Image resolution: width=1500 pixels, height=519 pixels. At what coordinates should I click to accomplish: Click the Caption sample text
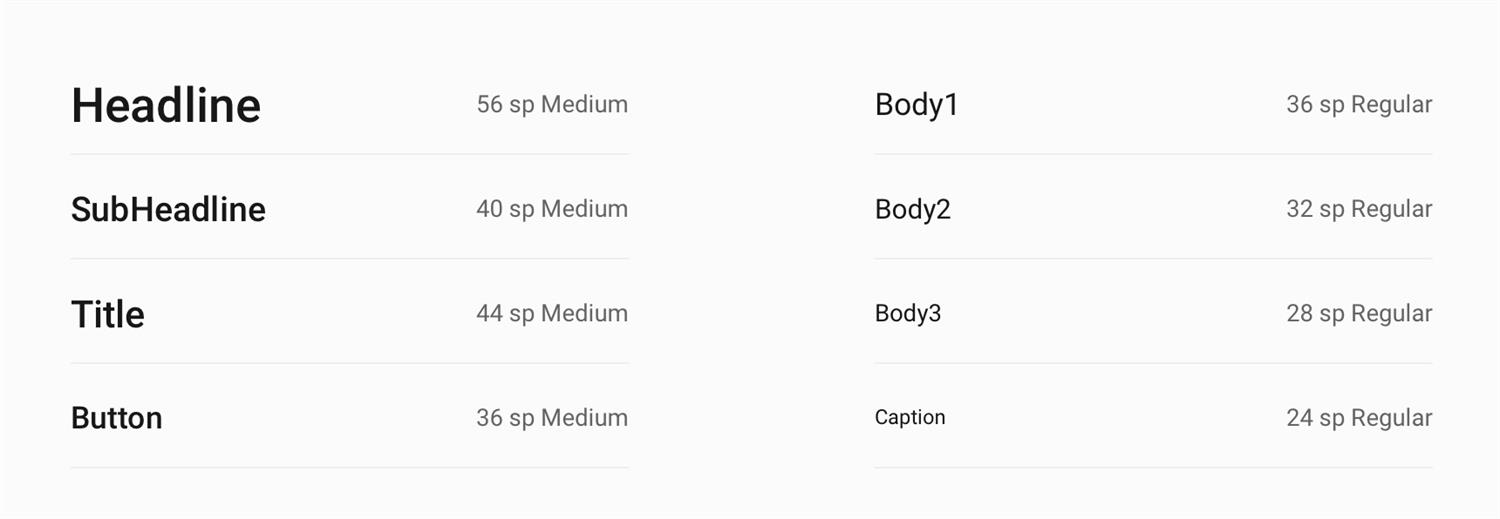[x=910, y=417]
